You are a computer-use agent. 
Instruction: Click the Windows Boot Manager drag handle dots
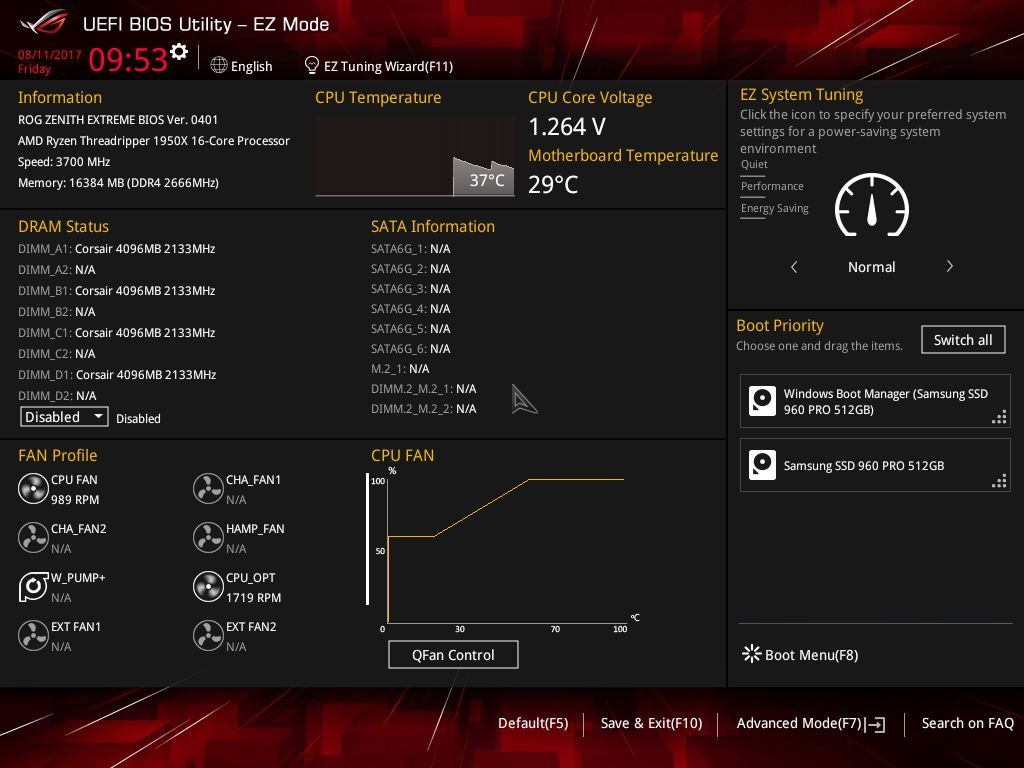tap(999, 417)
